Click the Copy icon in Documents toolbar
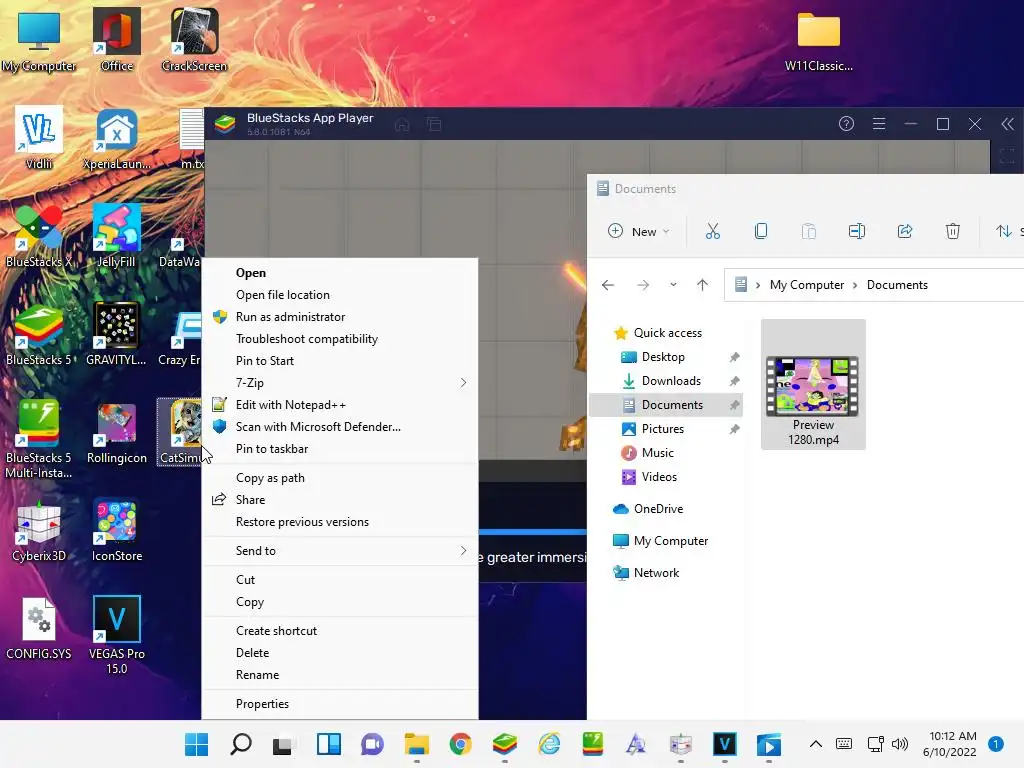This screenshot has height=768, width=1024. tap(761, 231)
